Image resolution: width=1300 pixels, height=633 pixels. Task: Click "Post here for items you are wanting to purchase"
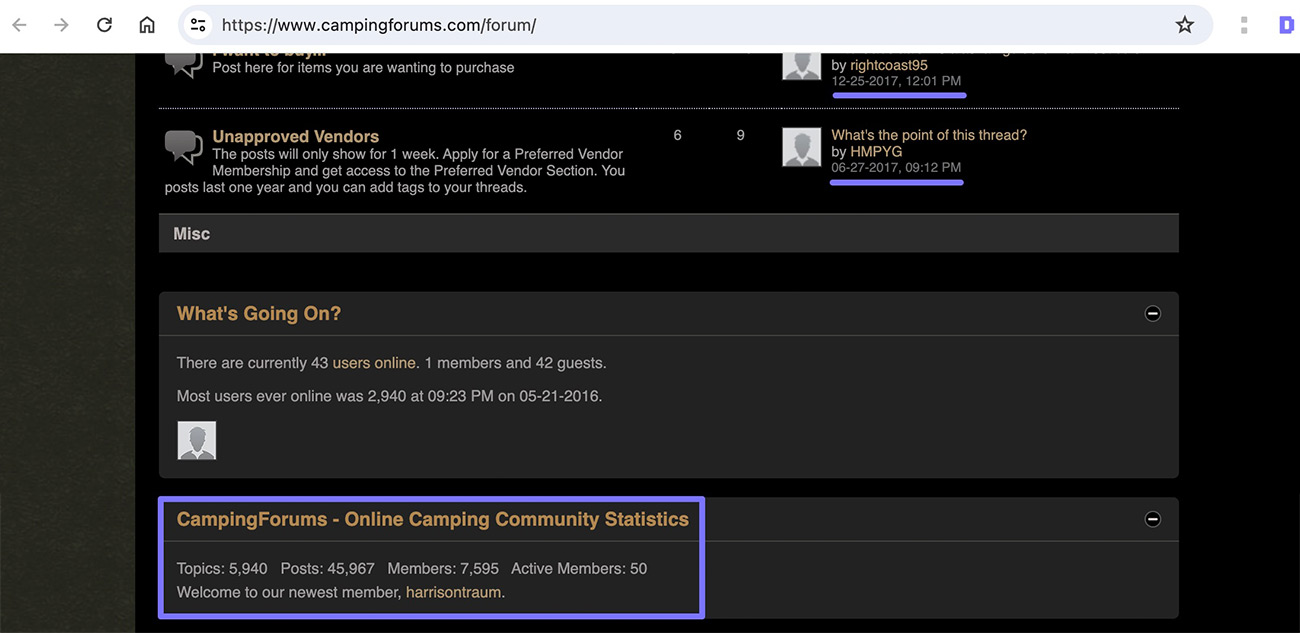pyautogui.click(x=364, y=68)
